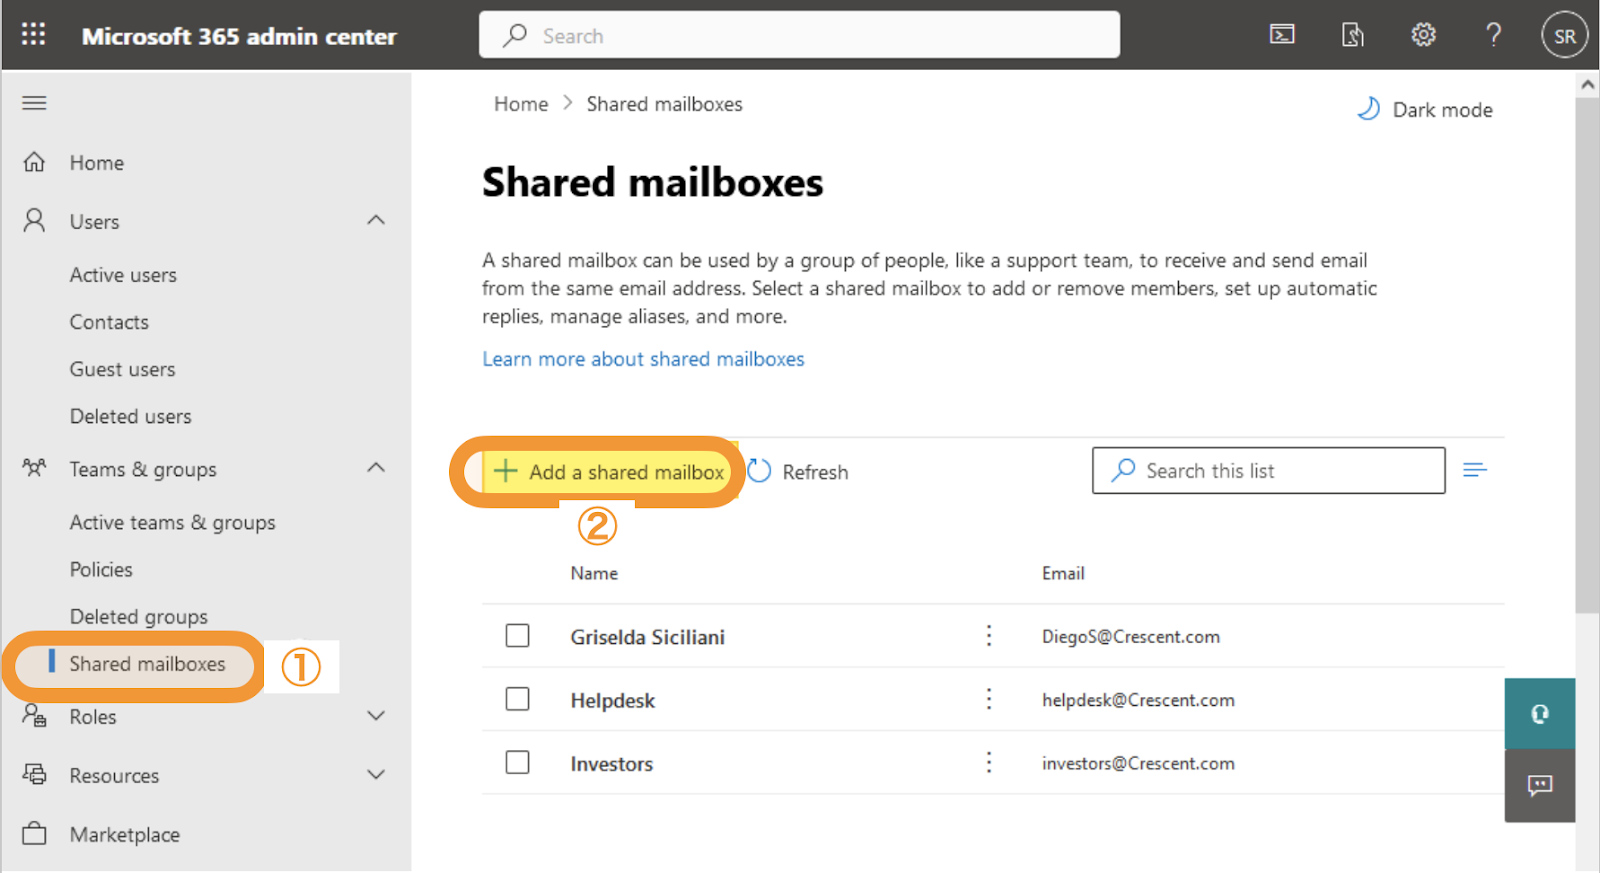This screenshot has width=1600, height=873.
Task: Select the Griselda Siciliani checkbox
Action: coord(517,636)
